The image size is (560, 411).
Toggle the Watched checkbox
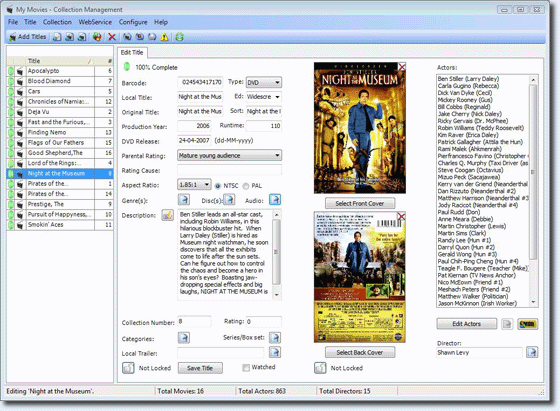click(x=246, y=368)
